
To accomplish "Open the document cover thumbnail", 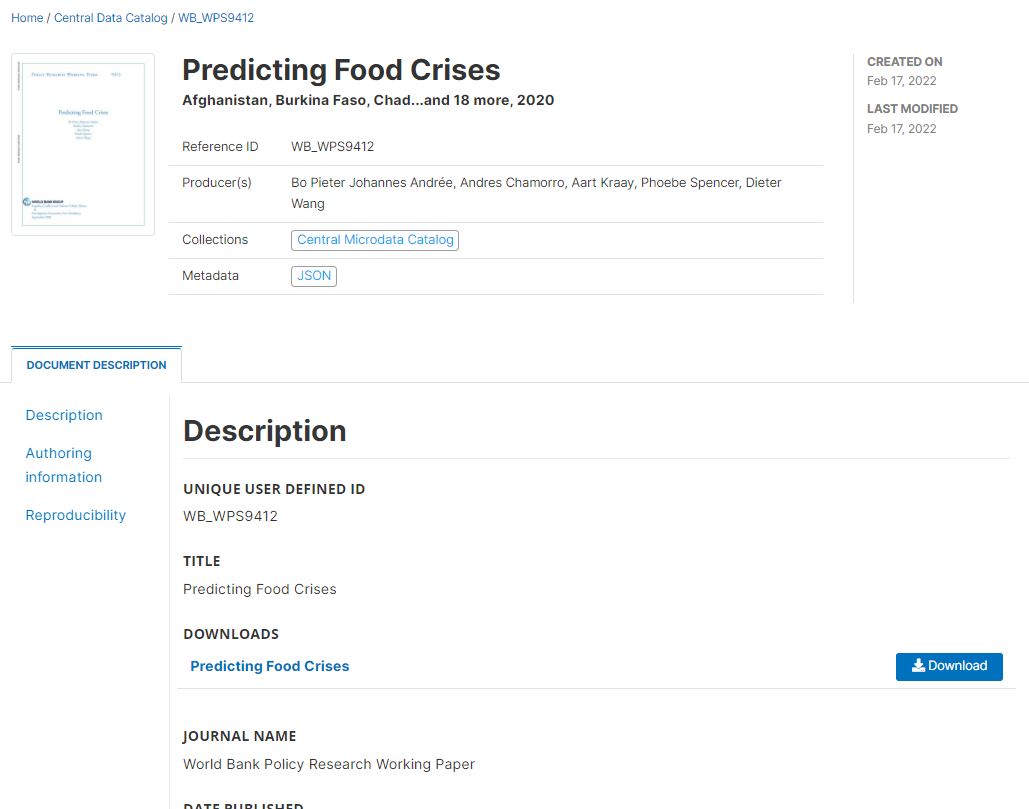I will click(x=83, y=144).
